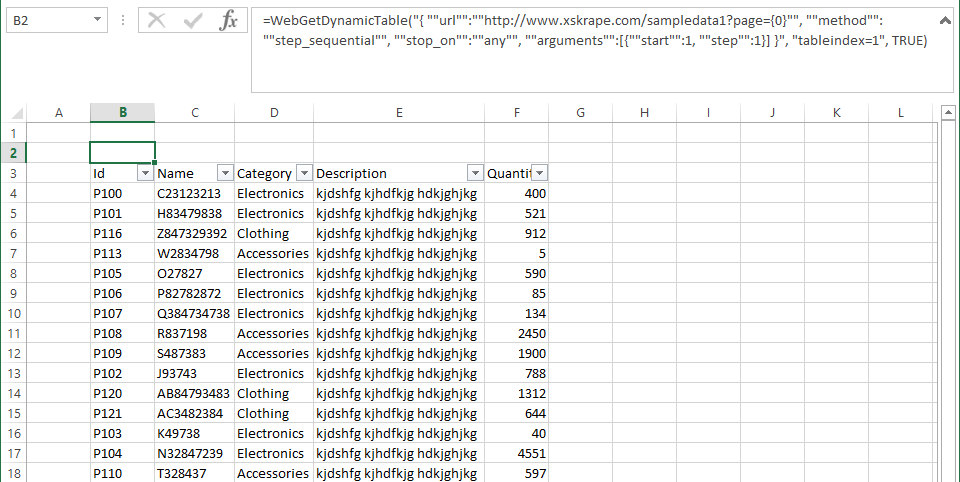Image resolution: width=960 pixels, height=482 pixels.
Task: Select the cell showing quantity 4551
Action: coord(516,454)
